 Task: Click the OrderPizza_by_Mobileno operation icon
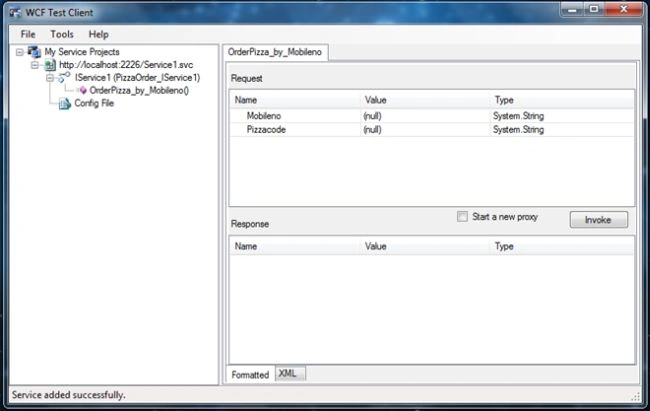click(x=82, y=90)
